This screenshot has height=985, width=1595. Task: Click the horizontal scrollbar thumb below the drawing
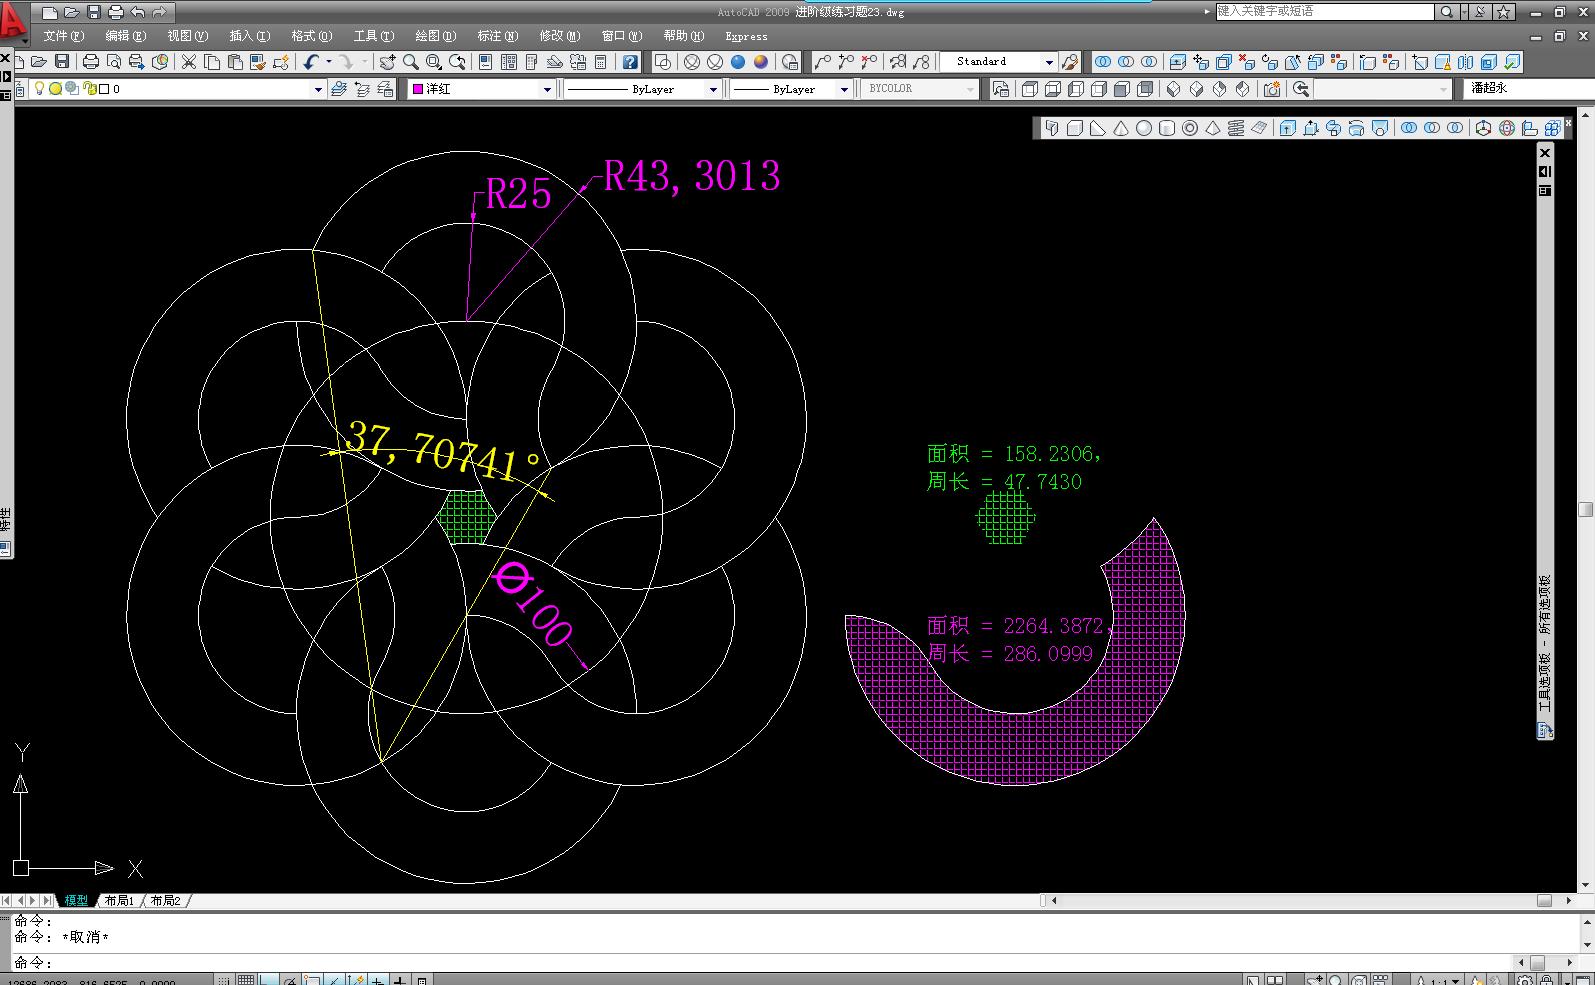pyautogui.click(x=1544, y=901)
